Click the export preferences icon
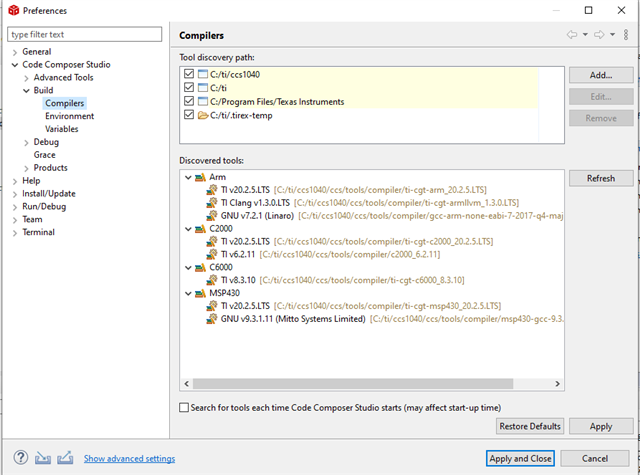This screenshot has width=640, height=475. [65, 458]
